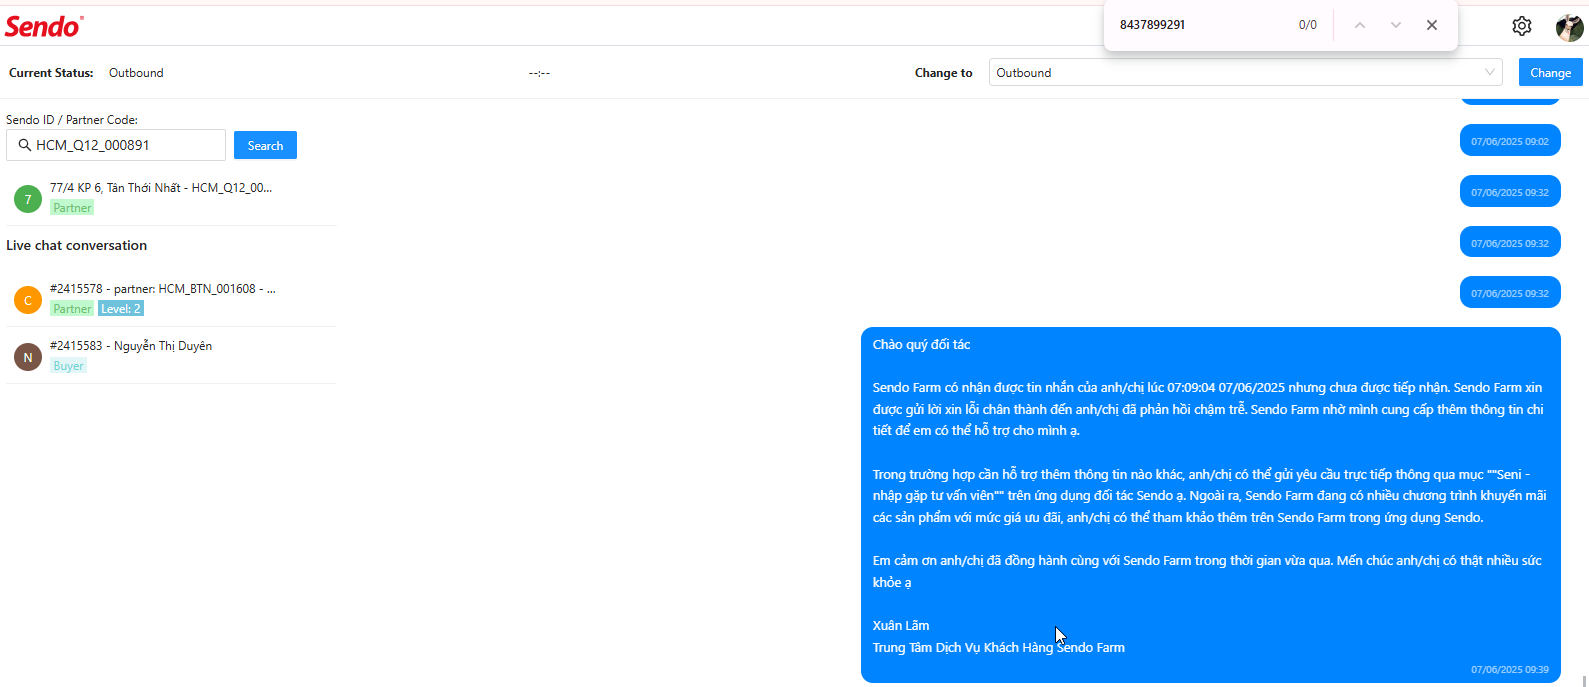
Task: Click the Search button
Action: tap(265, 145)
